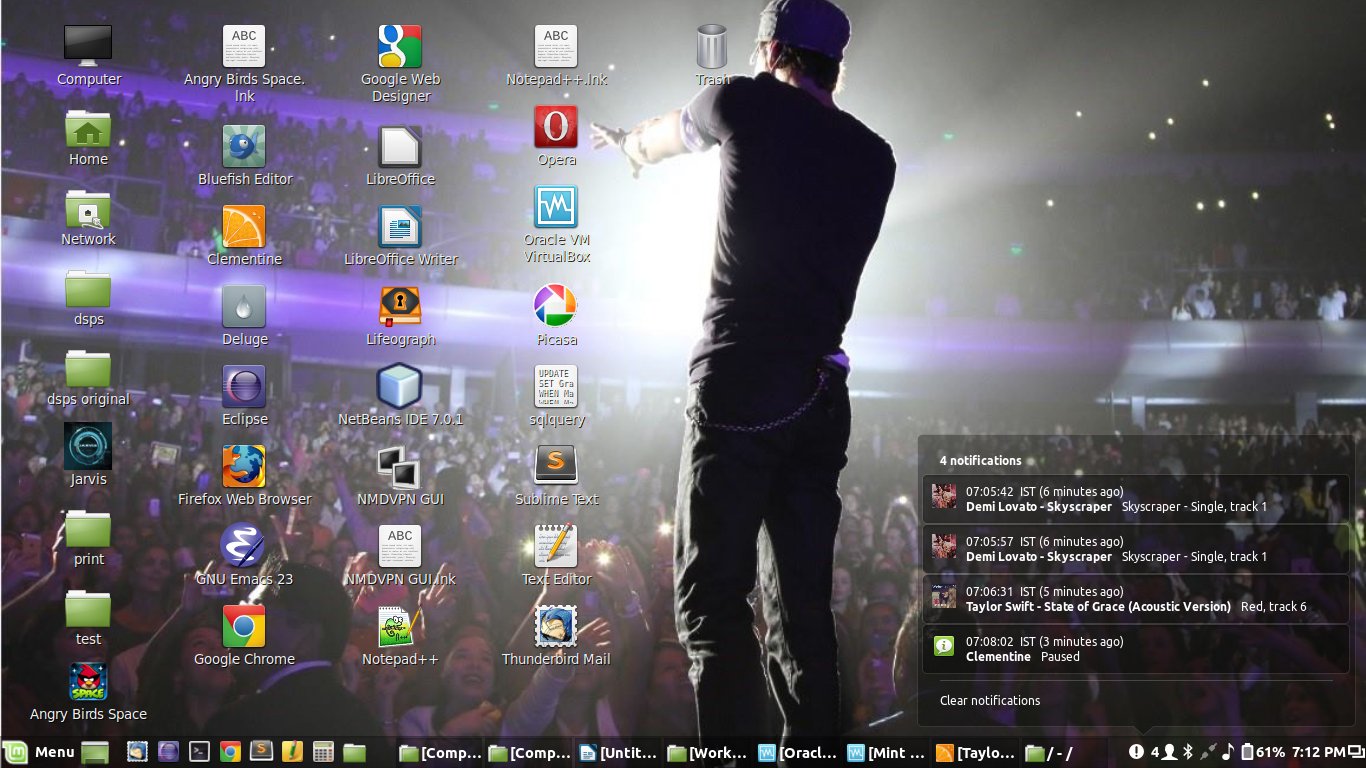Click the Terminal launcher in the panel
The width and height of the screenshot is (1366, 768).
200,752
